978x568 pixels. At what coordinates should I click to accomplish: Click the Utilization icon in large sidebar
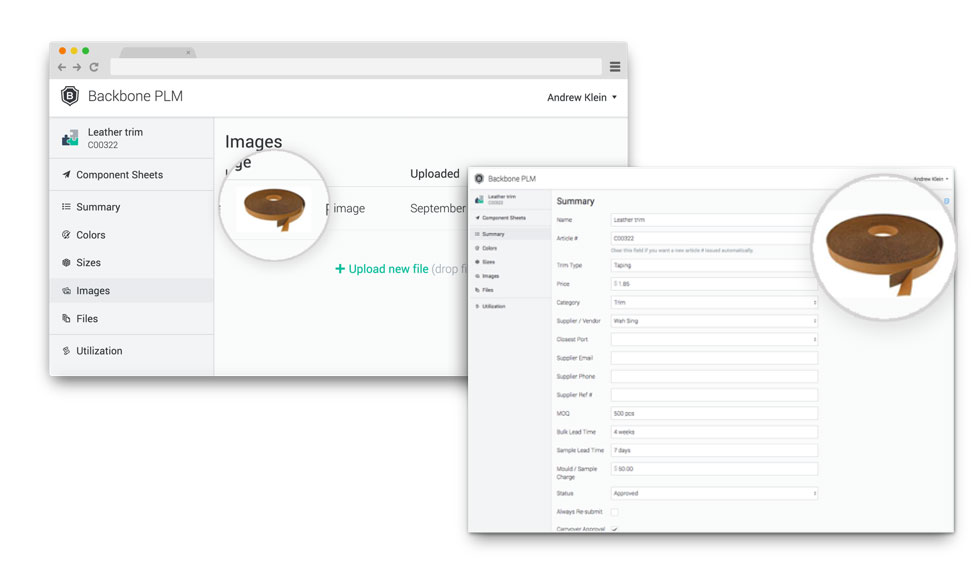click(x=66, y=351)
